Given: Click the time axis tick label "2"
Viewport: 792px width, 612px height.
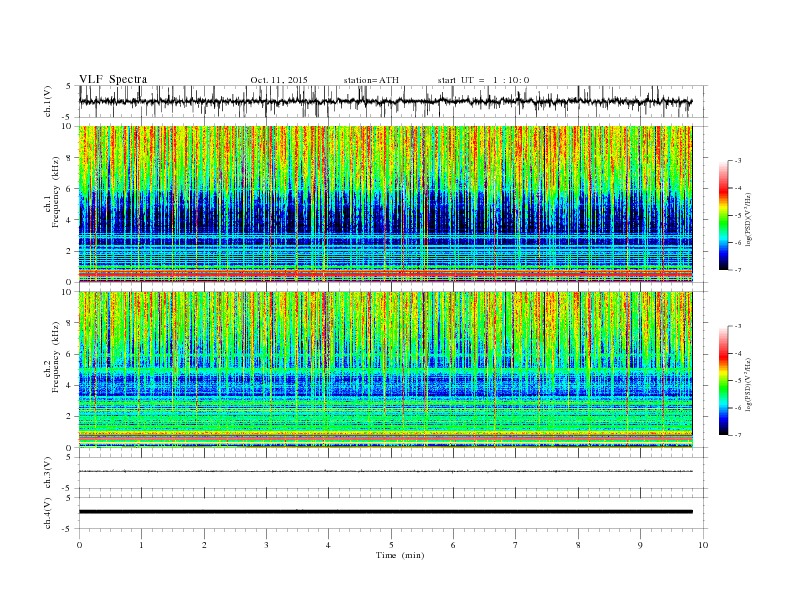Looking at the screenshot, I should (x=204, y=545).
